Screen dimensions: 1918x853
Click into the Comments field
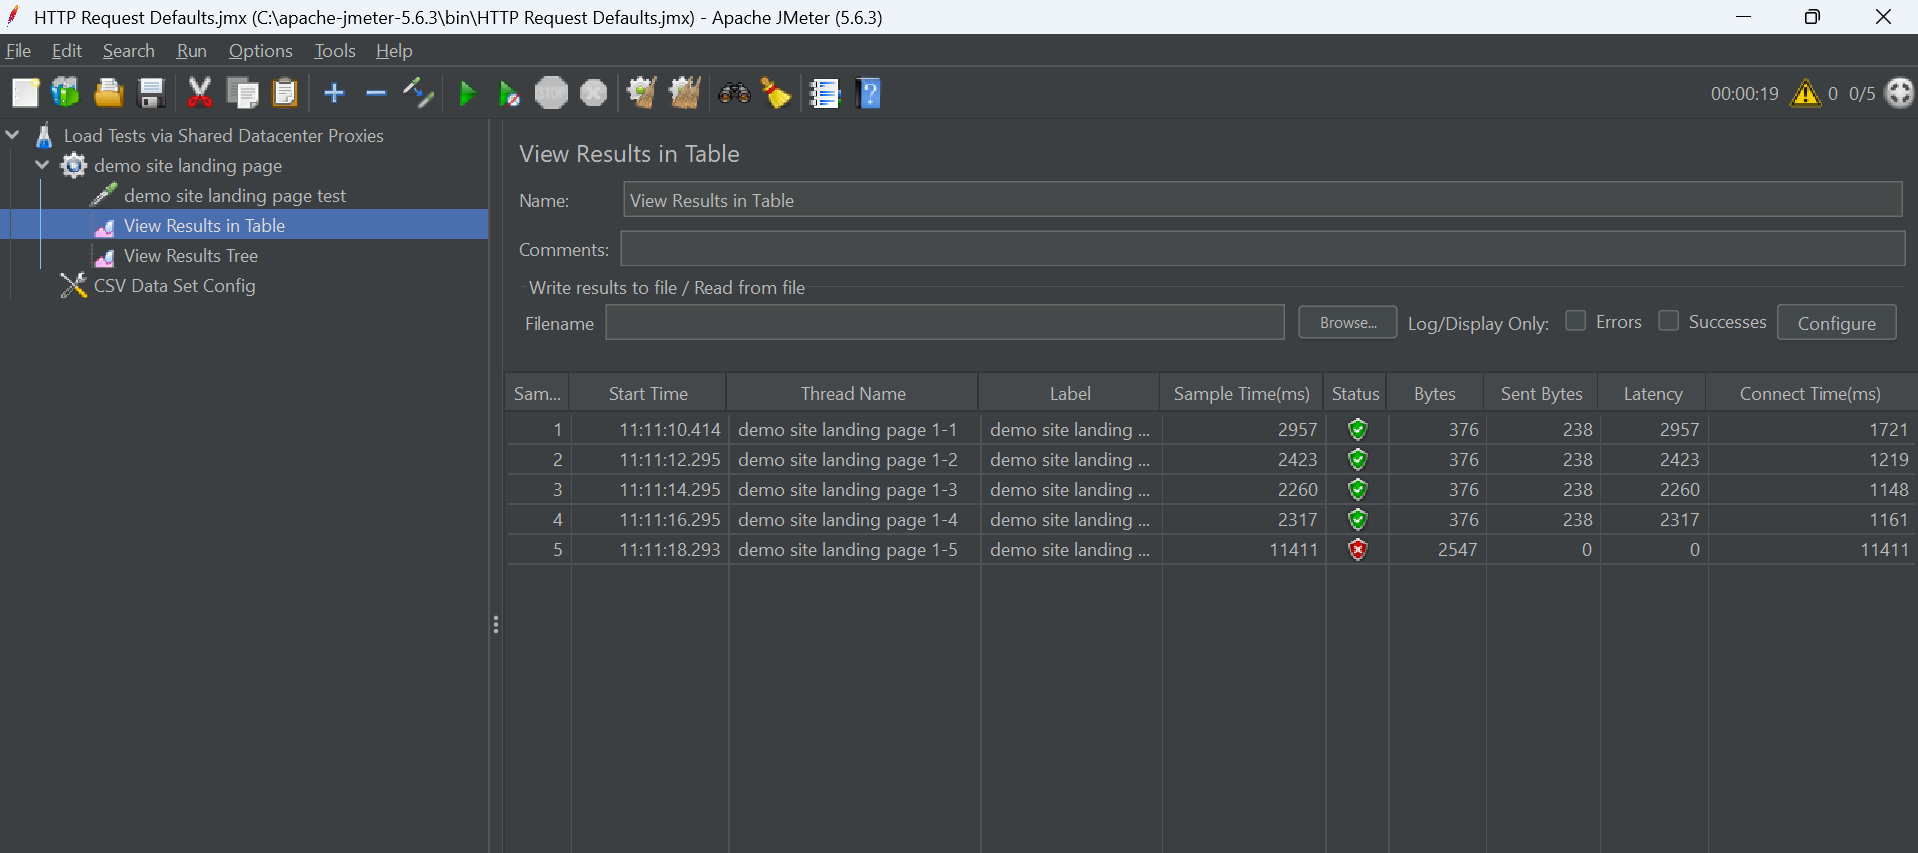1262,249
